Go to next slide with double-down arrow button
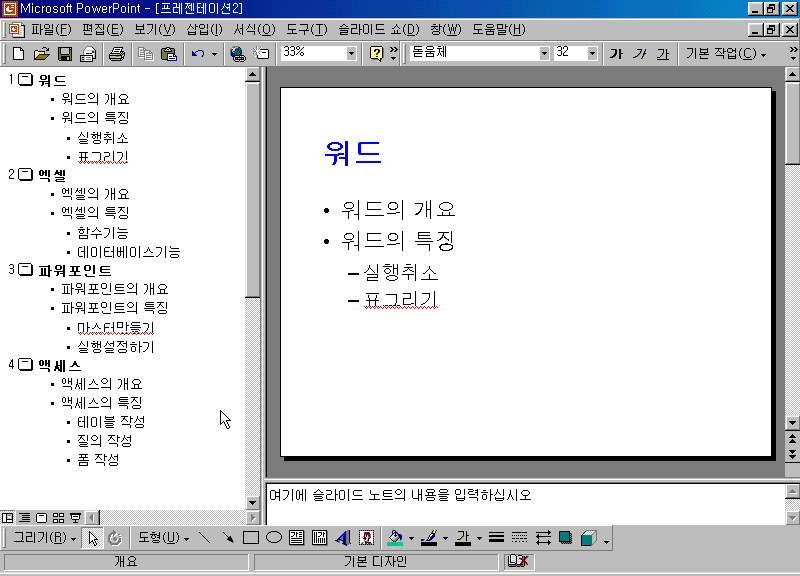This screenshot has height=576, width=800. coord(792,454)
